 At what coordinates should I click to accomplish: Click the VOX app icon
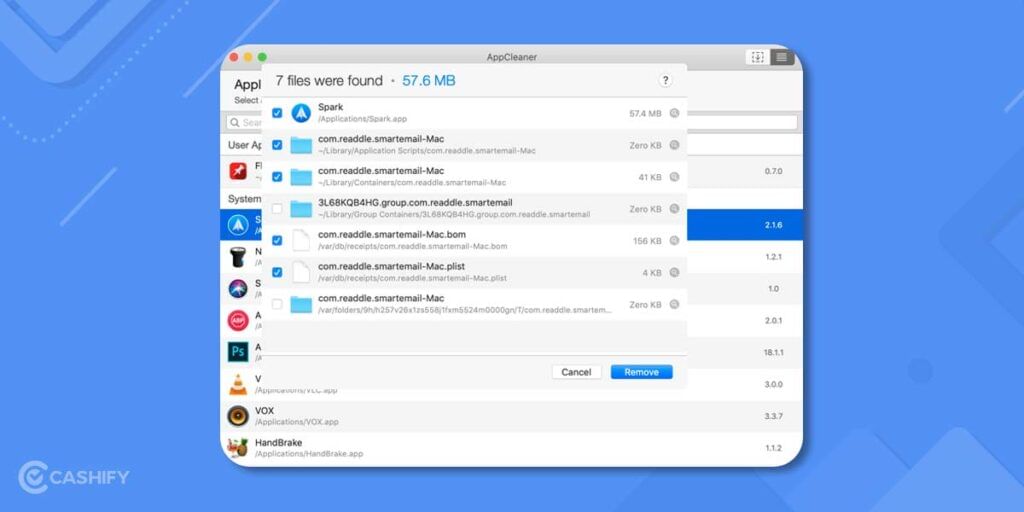pos(238,416)
